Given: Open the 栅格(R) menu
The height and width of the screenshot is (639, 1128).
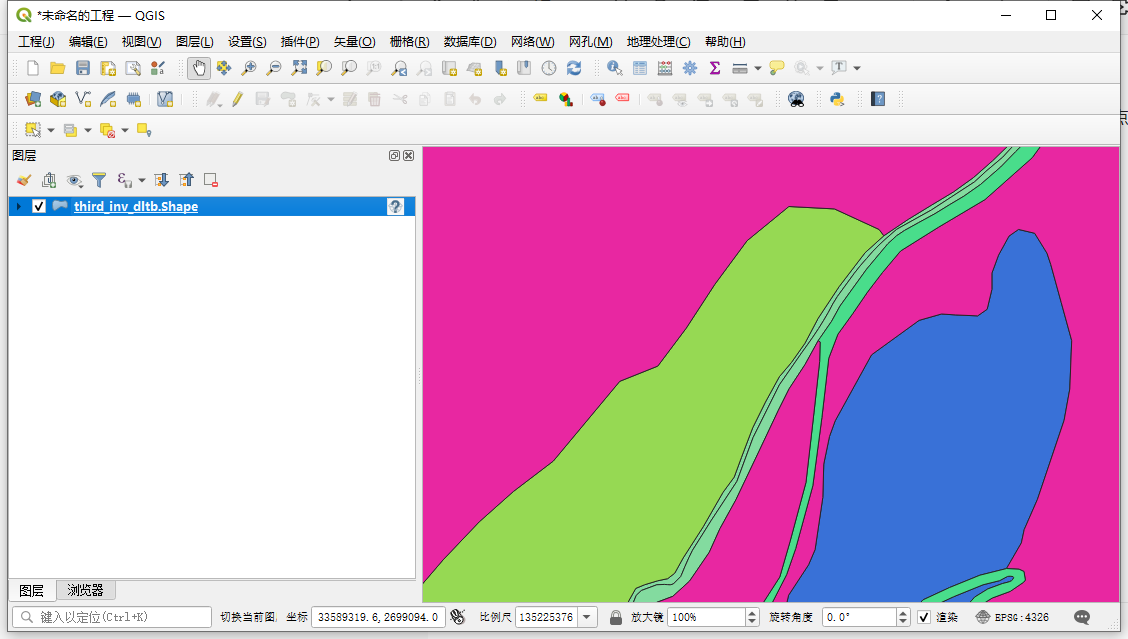Looking at the screenshot, I should pyautogui.click(x=409, y=42).
